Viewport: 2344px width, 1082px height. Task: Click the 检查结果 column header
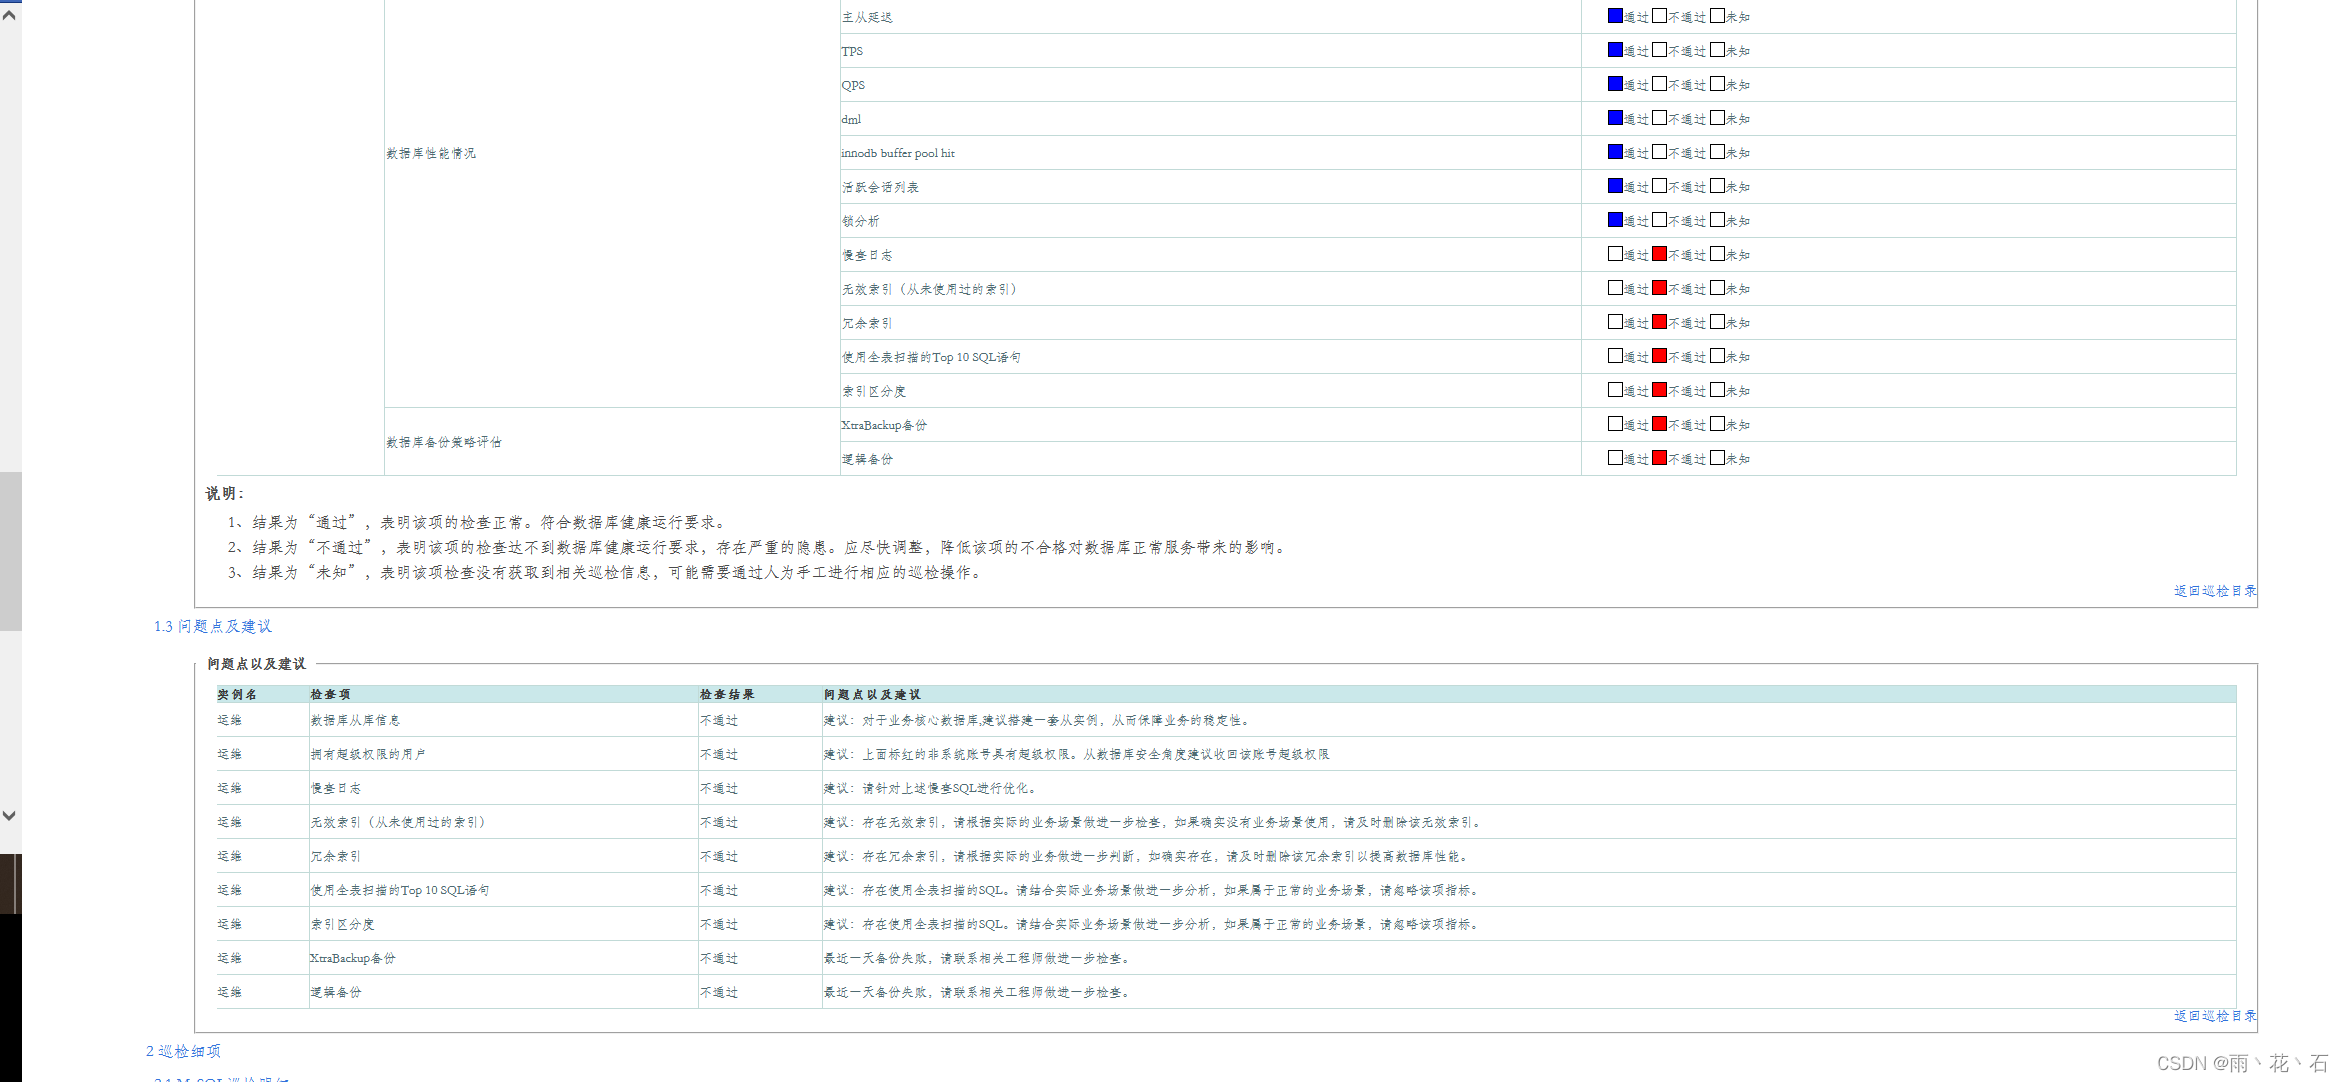727,694
